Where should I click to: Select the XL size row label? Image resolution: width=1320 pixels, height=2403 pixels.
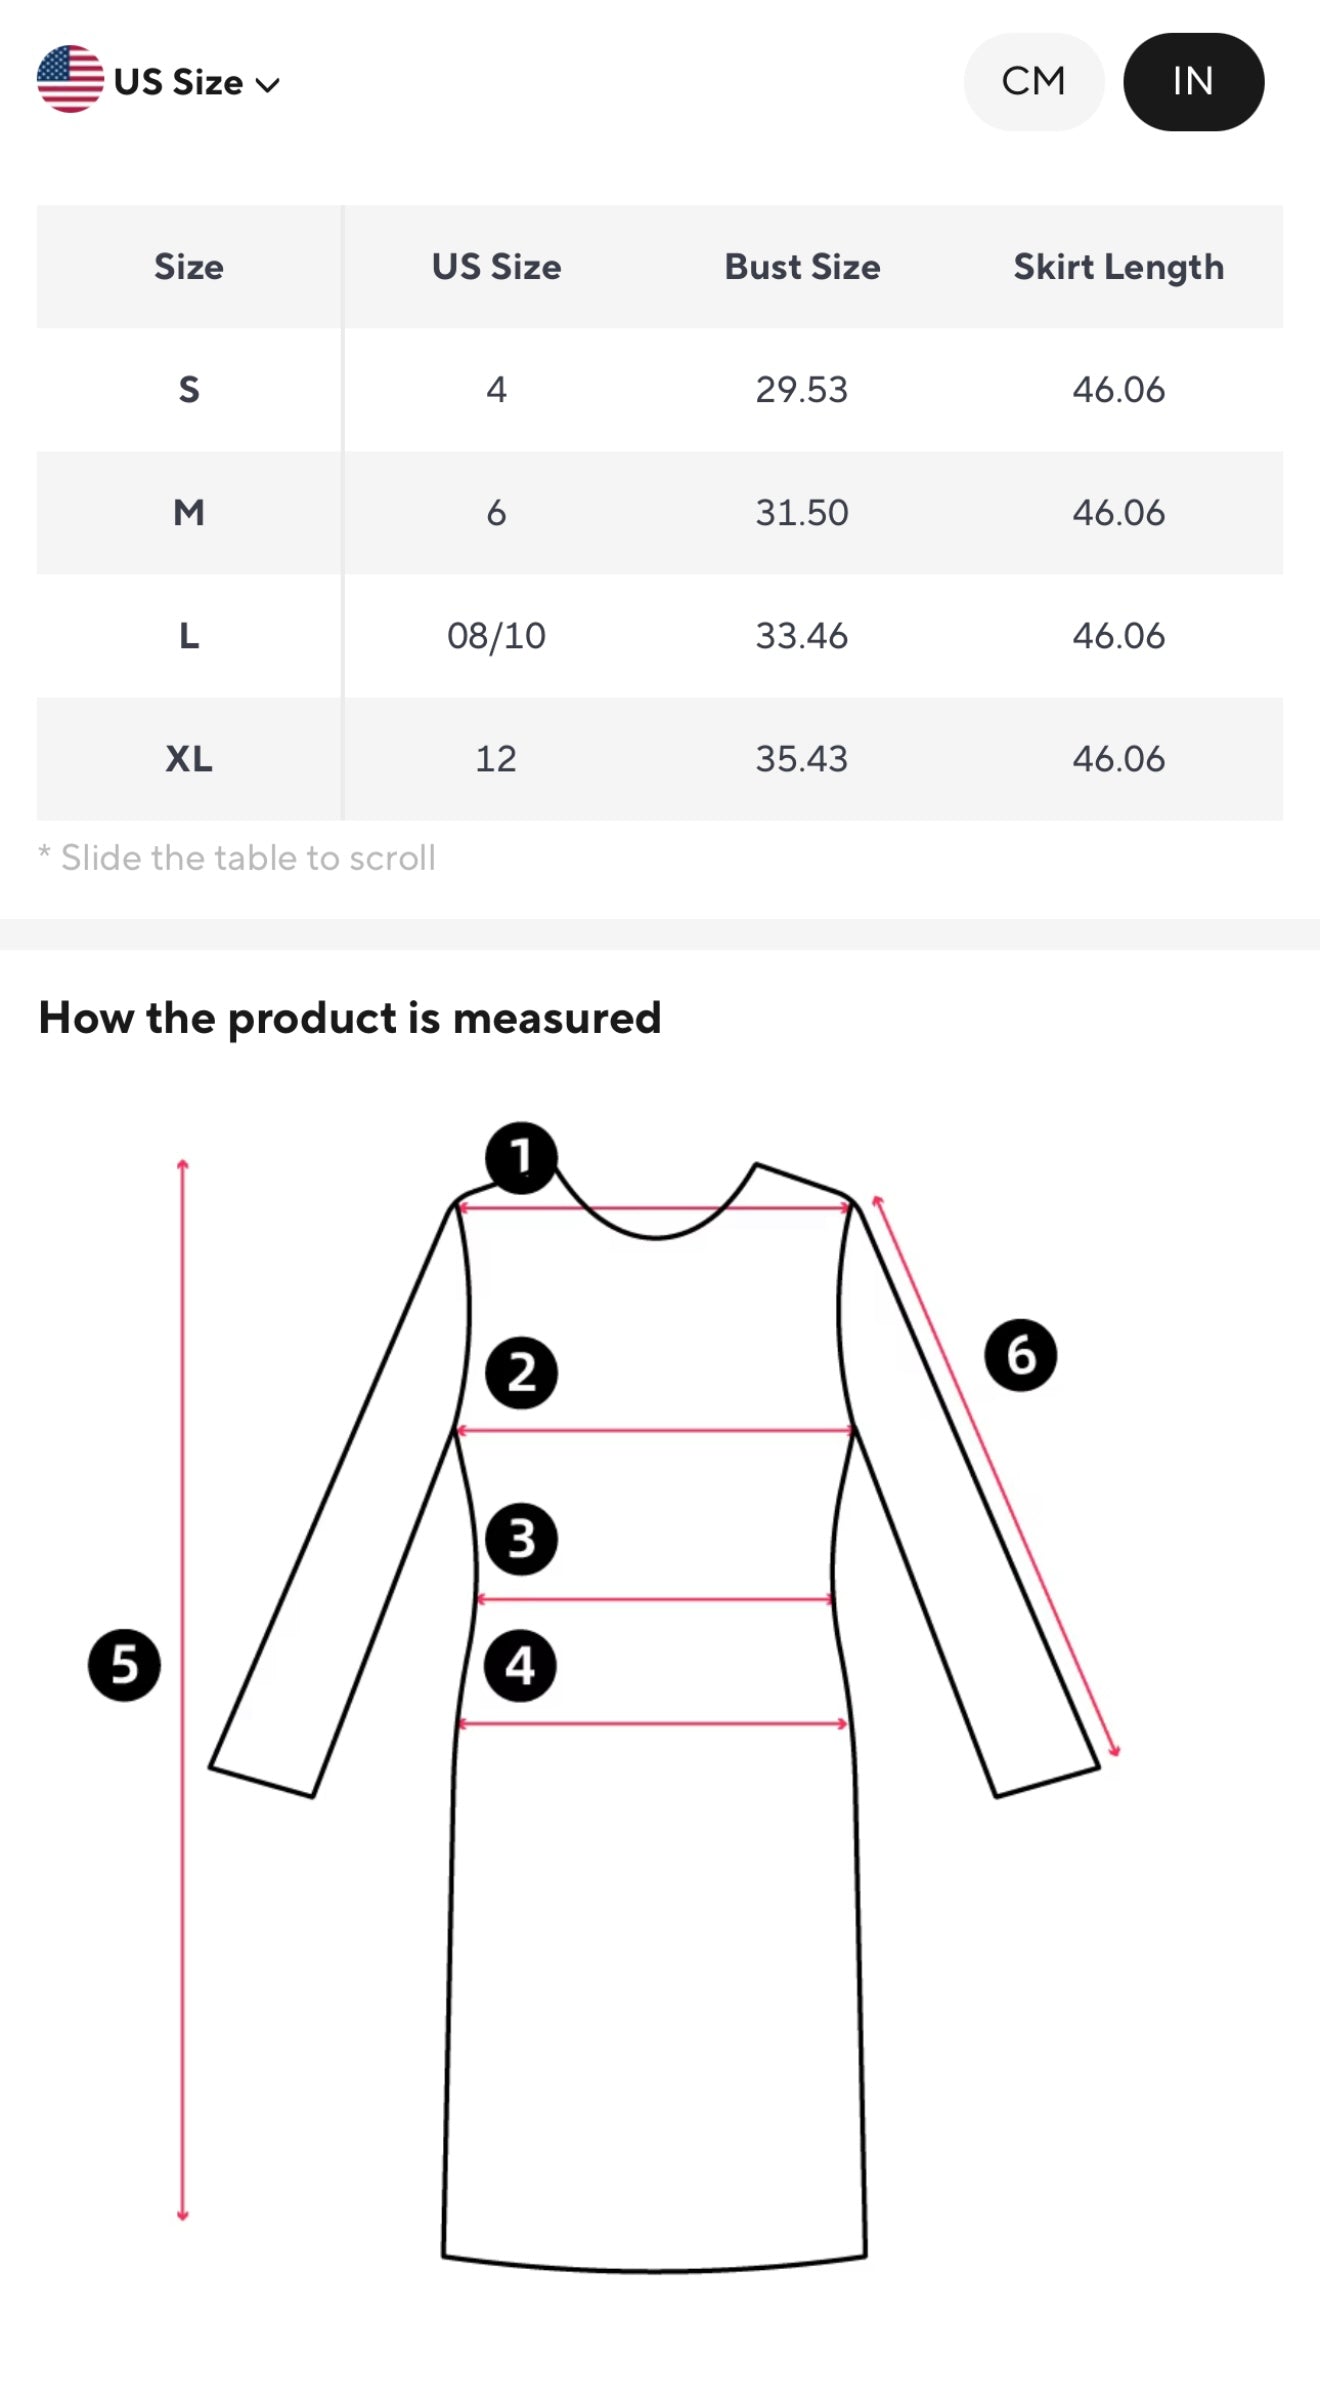click(x=189, y=759)
